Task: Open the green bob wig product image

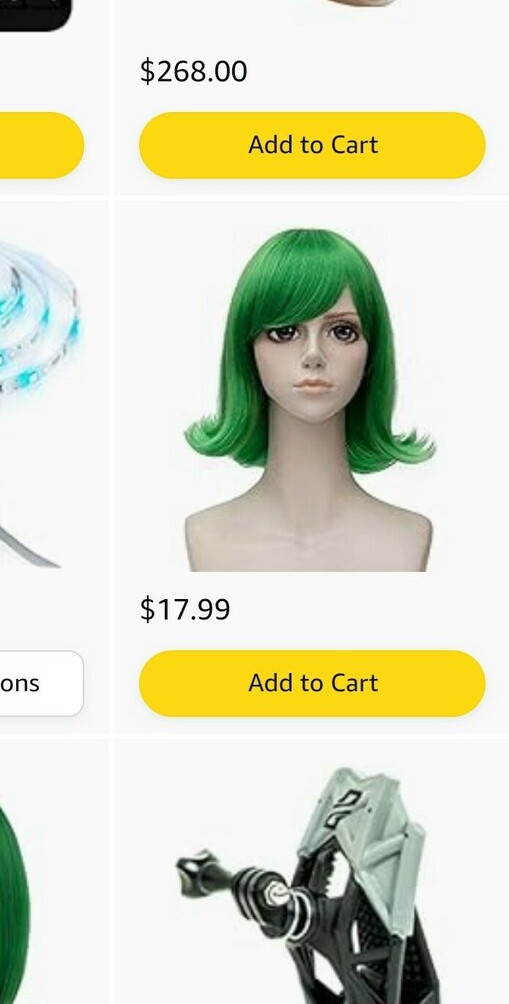Action: 309,400
